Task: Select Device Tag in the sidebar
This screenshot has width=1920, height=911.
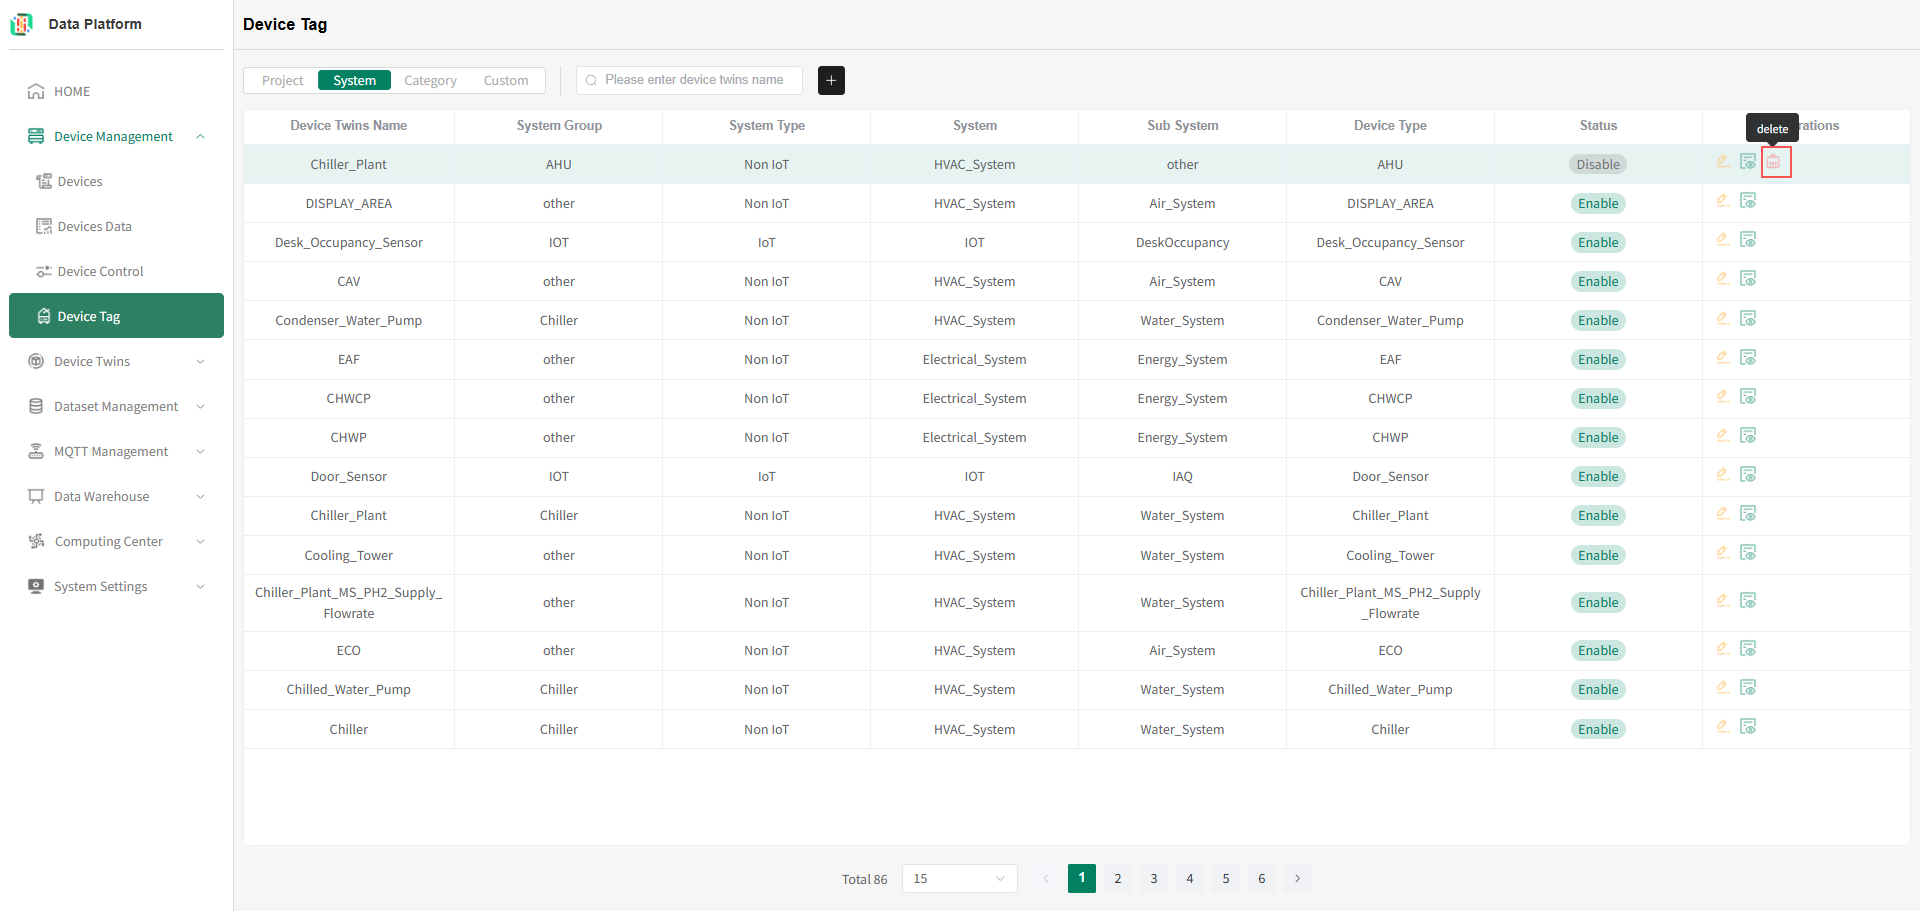Action: 116,316
